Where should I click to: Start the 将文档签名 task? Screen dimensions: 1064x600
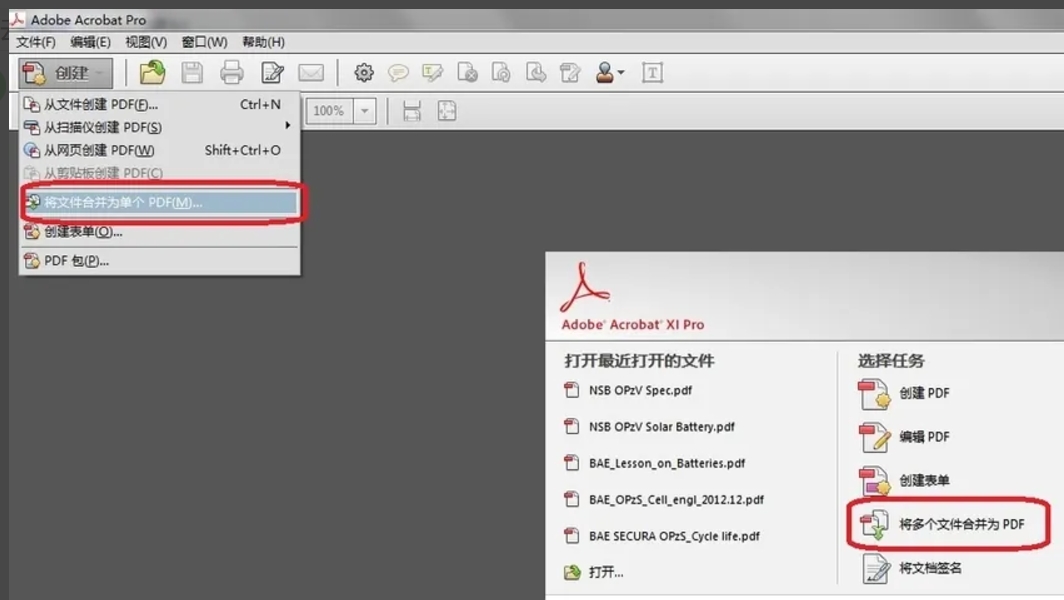click(x=911, y=568)
